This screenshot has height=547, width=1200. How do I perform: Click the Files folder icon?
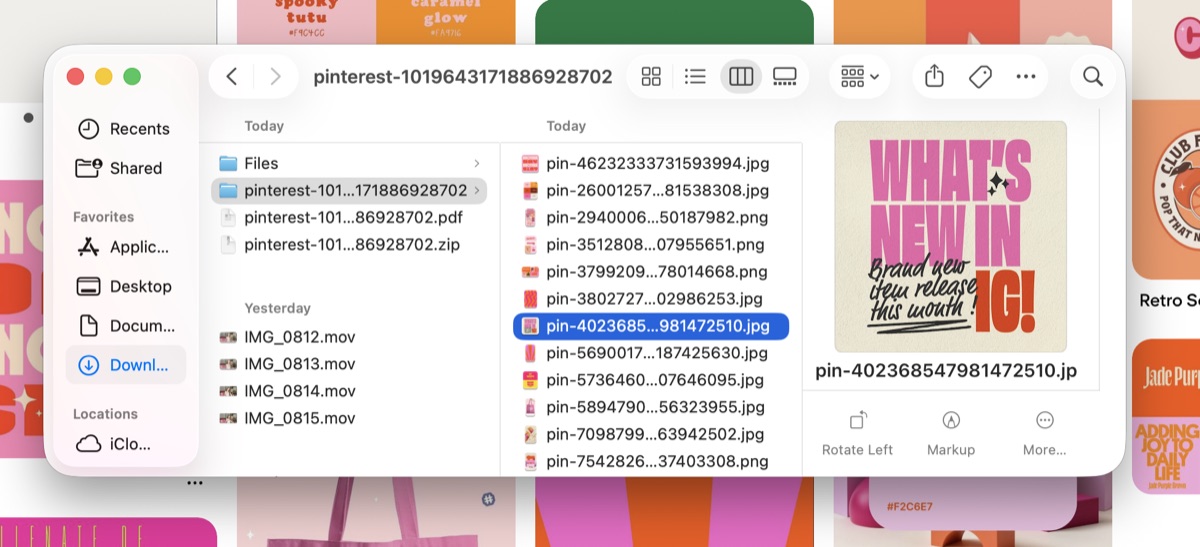pyautogui.click(x=228, y=163)
